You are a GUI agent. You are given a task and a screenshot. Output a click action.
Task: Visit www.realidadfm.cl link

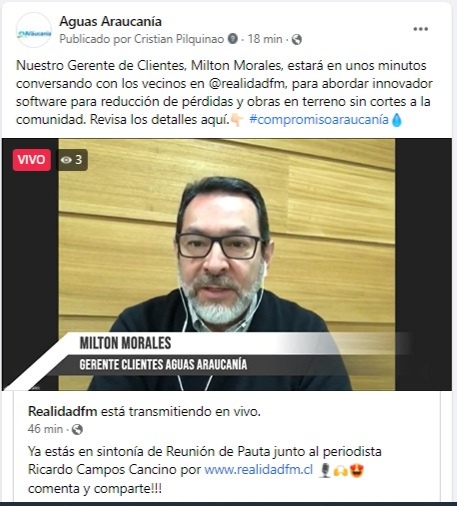coord(259,469)
